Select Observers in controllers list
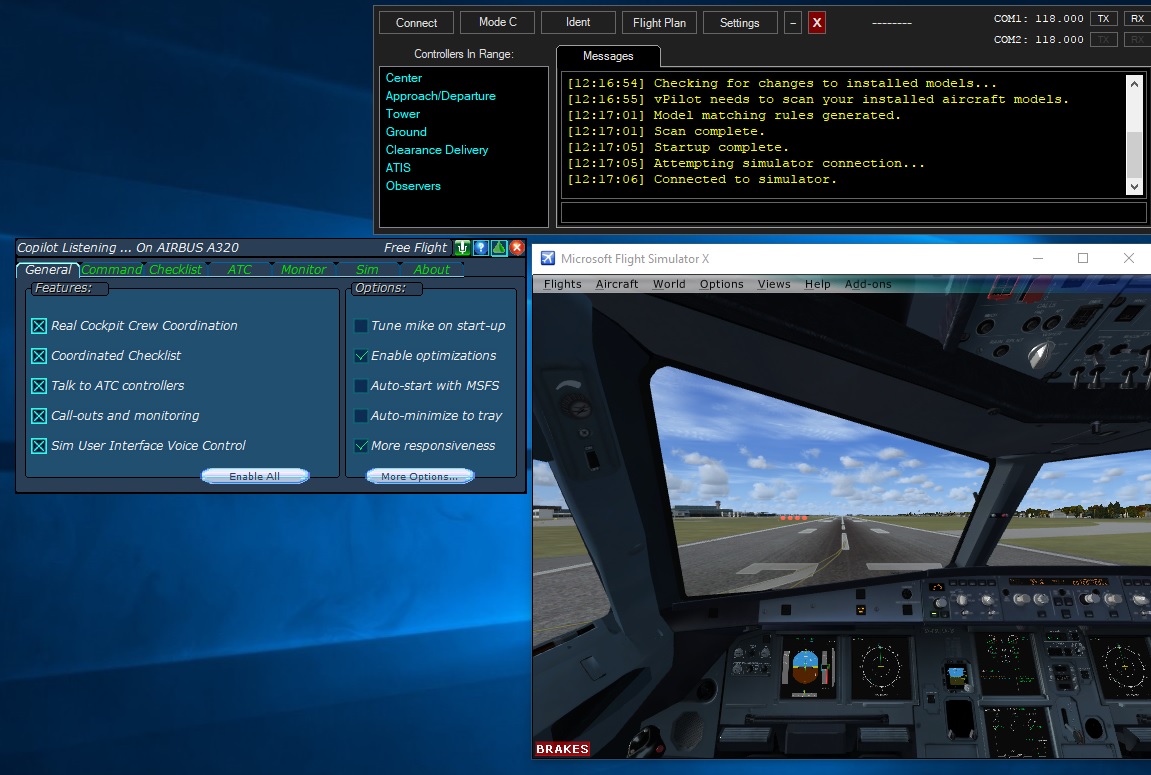Screen dimensions: 1151x775 [413, 186]
